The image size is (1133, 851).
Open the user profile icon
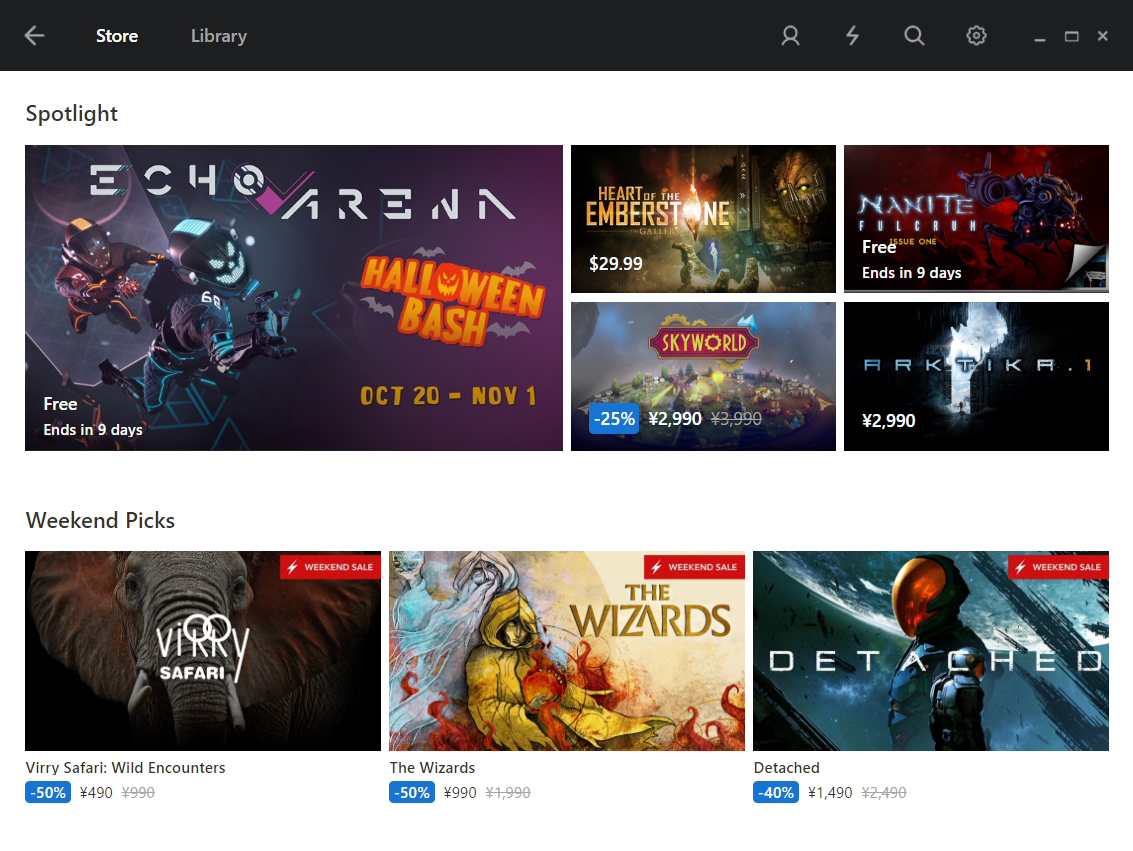(790, 35)
